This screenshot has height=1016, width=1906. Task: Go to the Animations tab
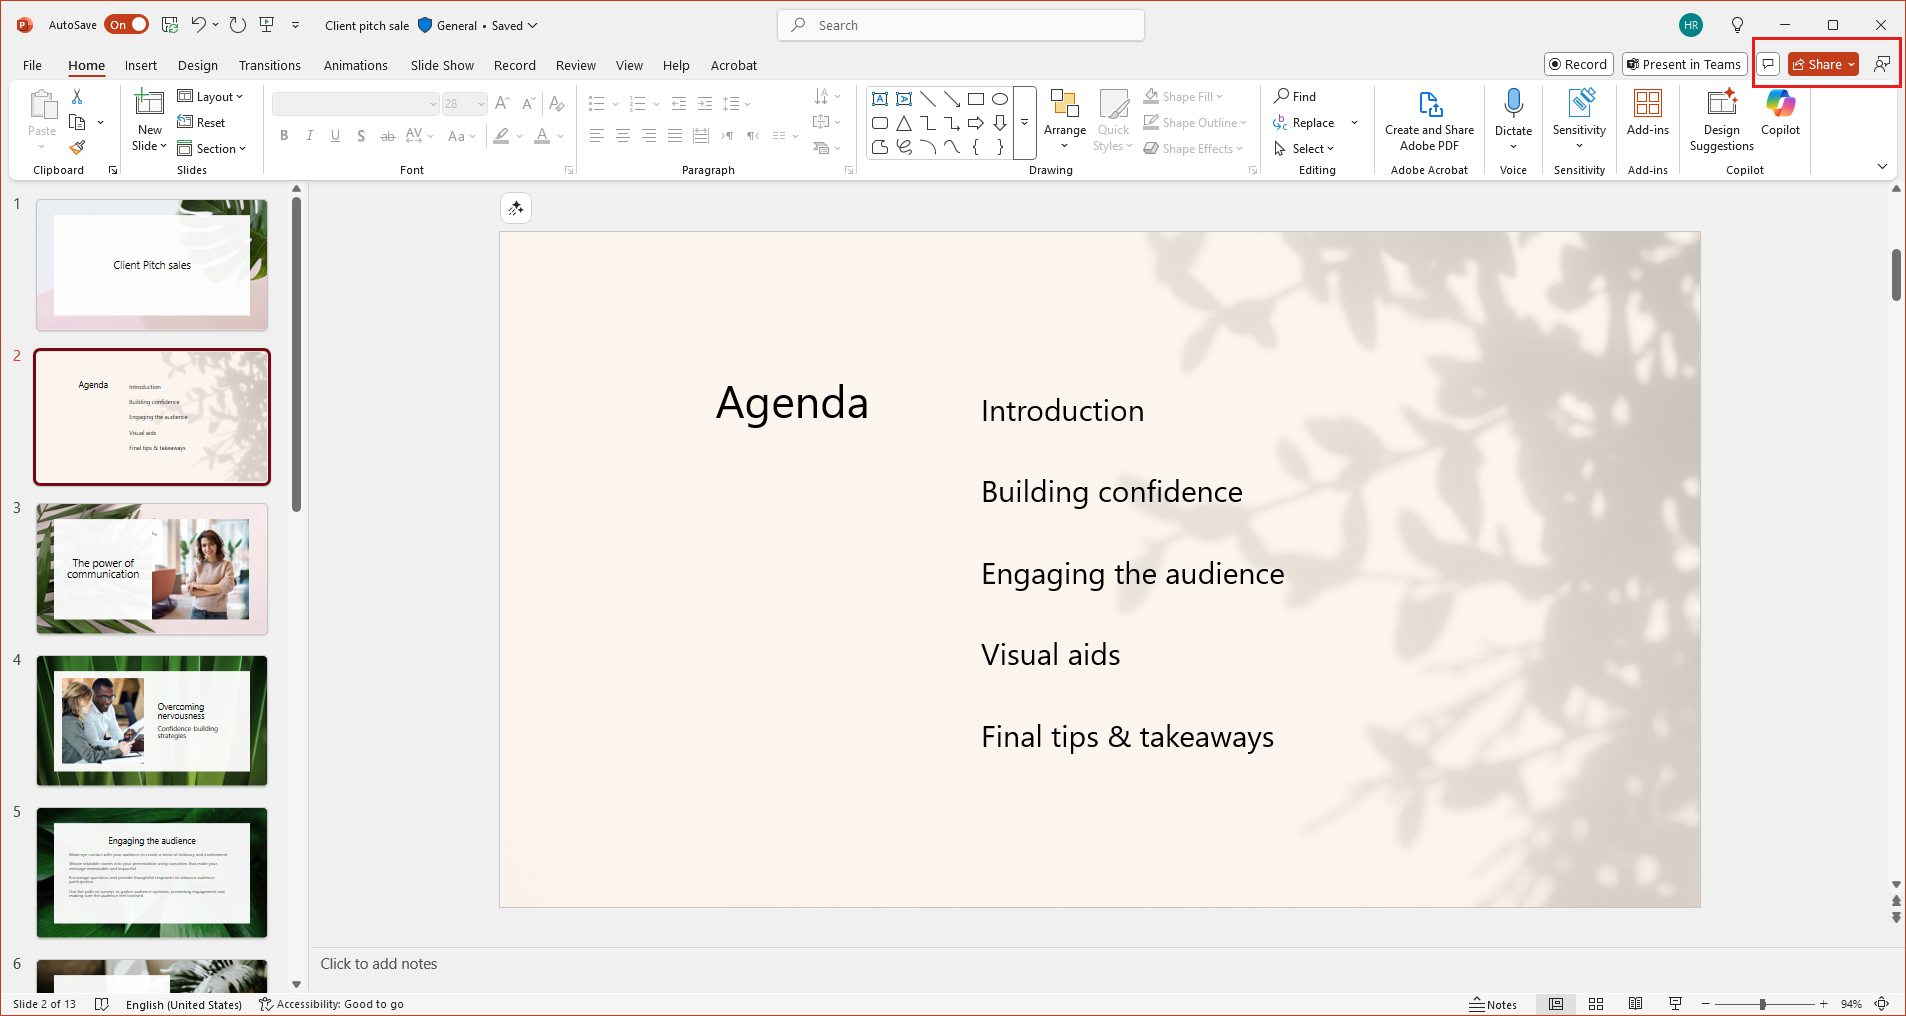pos(355,65)
